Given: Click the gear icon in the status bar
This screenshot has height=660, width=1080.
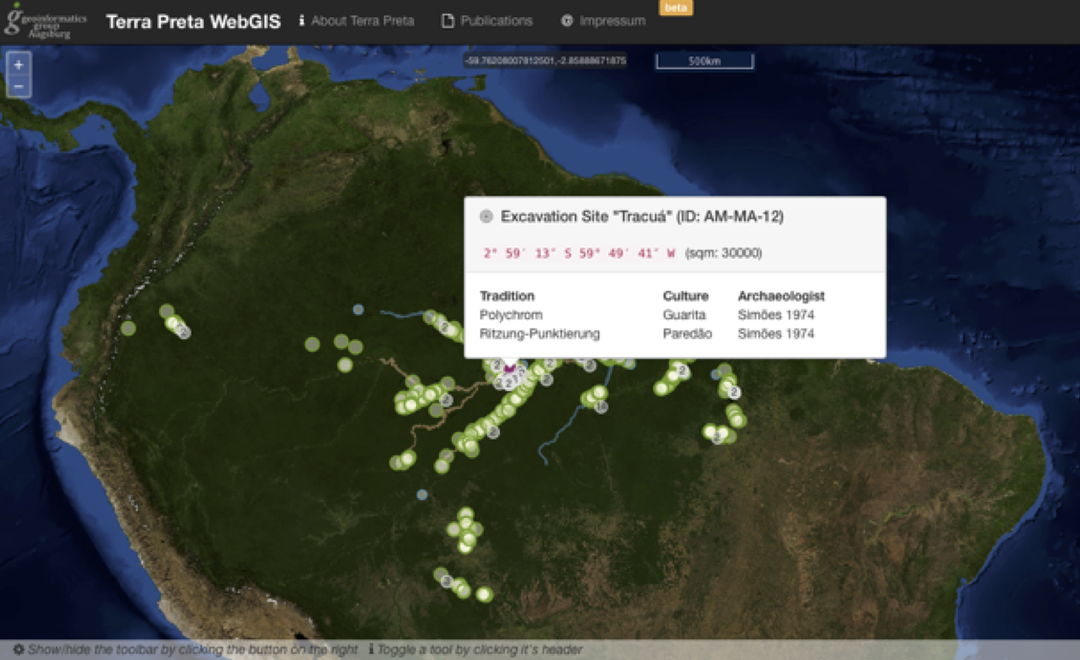Looking at the screenshot, I should (18, 650).
